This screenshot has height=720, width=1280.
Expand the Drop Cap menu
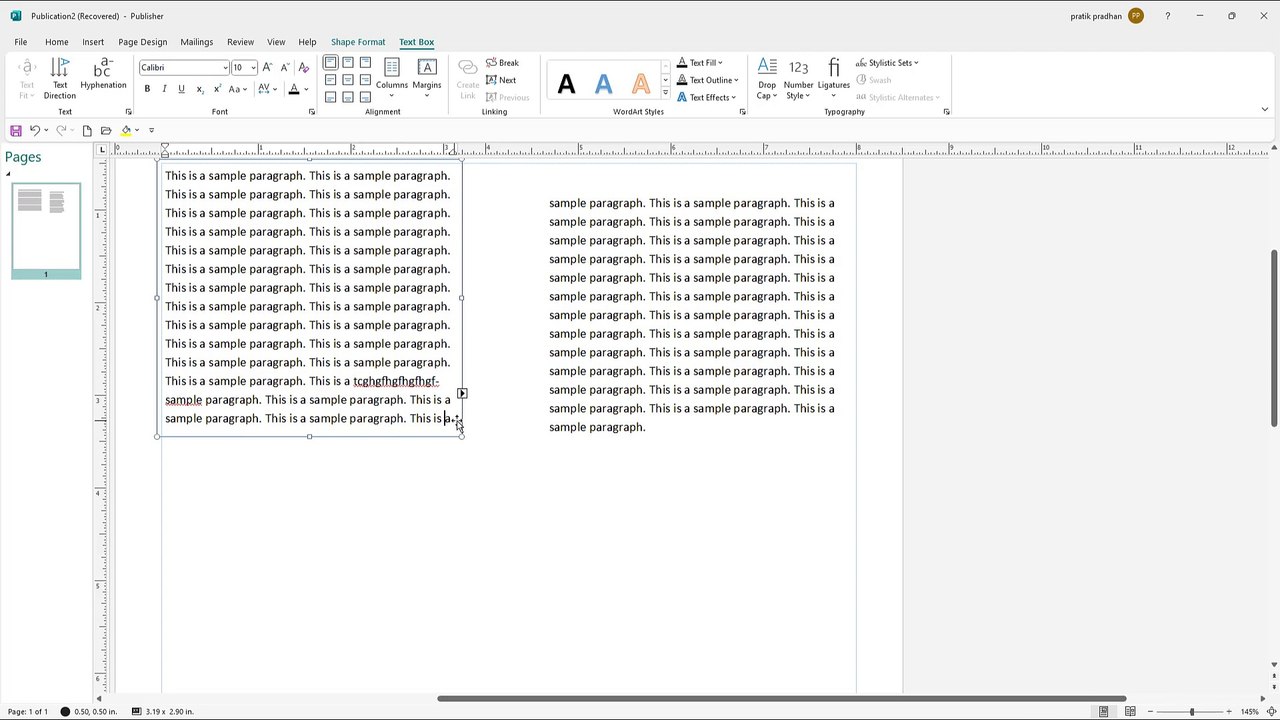767,79
